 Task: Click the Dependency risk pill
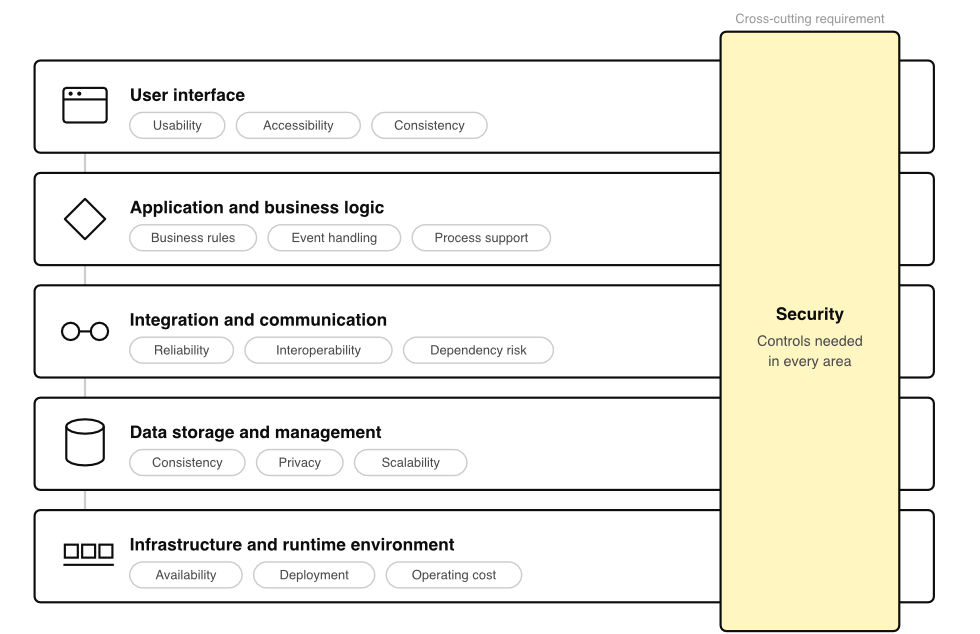pyautogui.click(x=478, y=350)
